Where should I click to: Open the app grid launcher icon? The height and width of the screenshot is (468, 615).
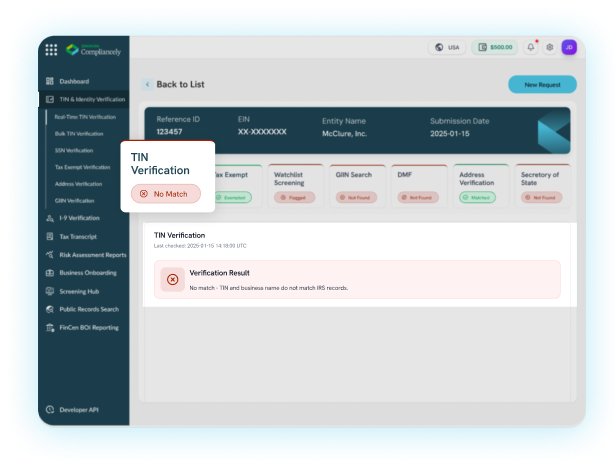[50, 49]
